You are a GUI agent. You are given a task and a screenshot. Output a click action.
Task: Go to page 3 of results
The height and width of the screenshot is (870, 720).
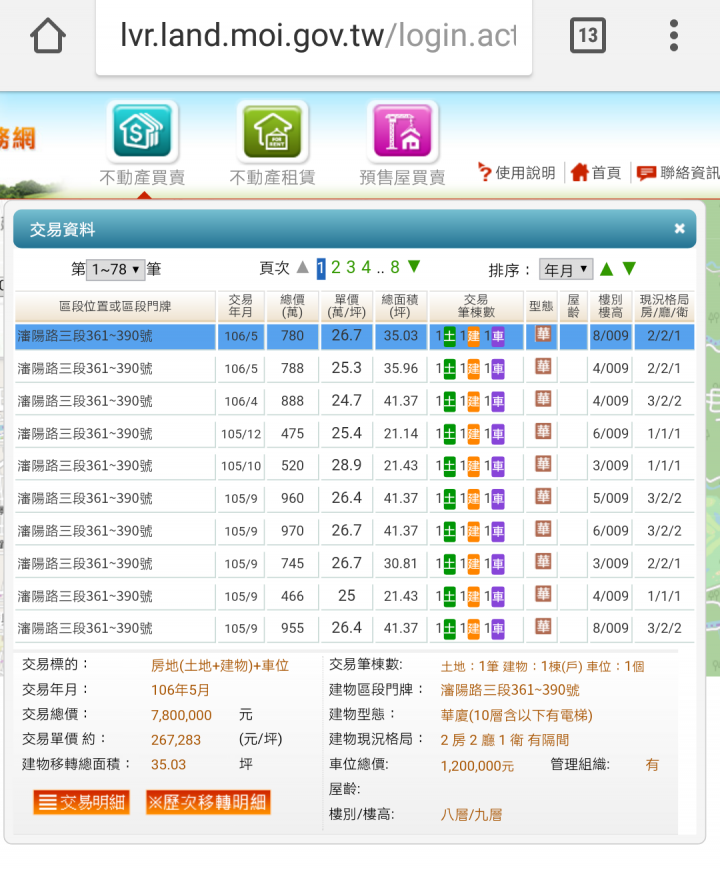[351, 267]
